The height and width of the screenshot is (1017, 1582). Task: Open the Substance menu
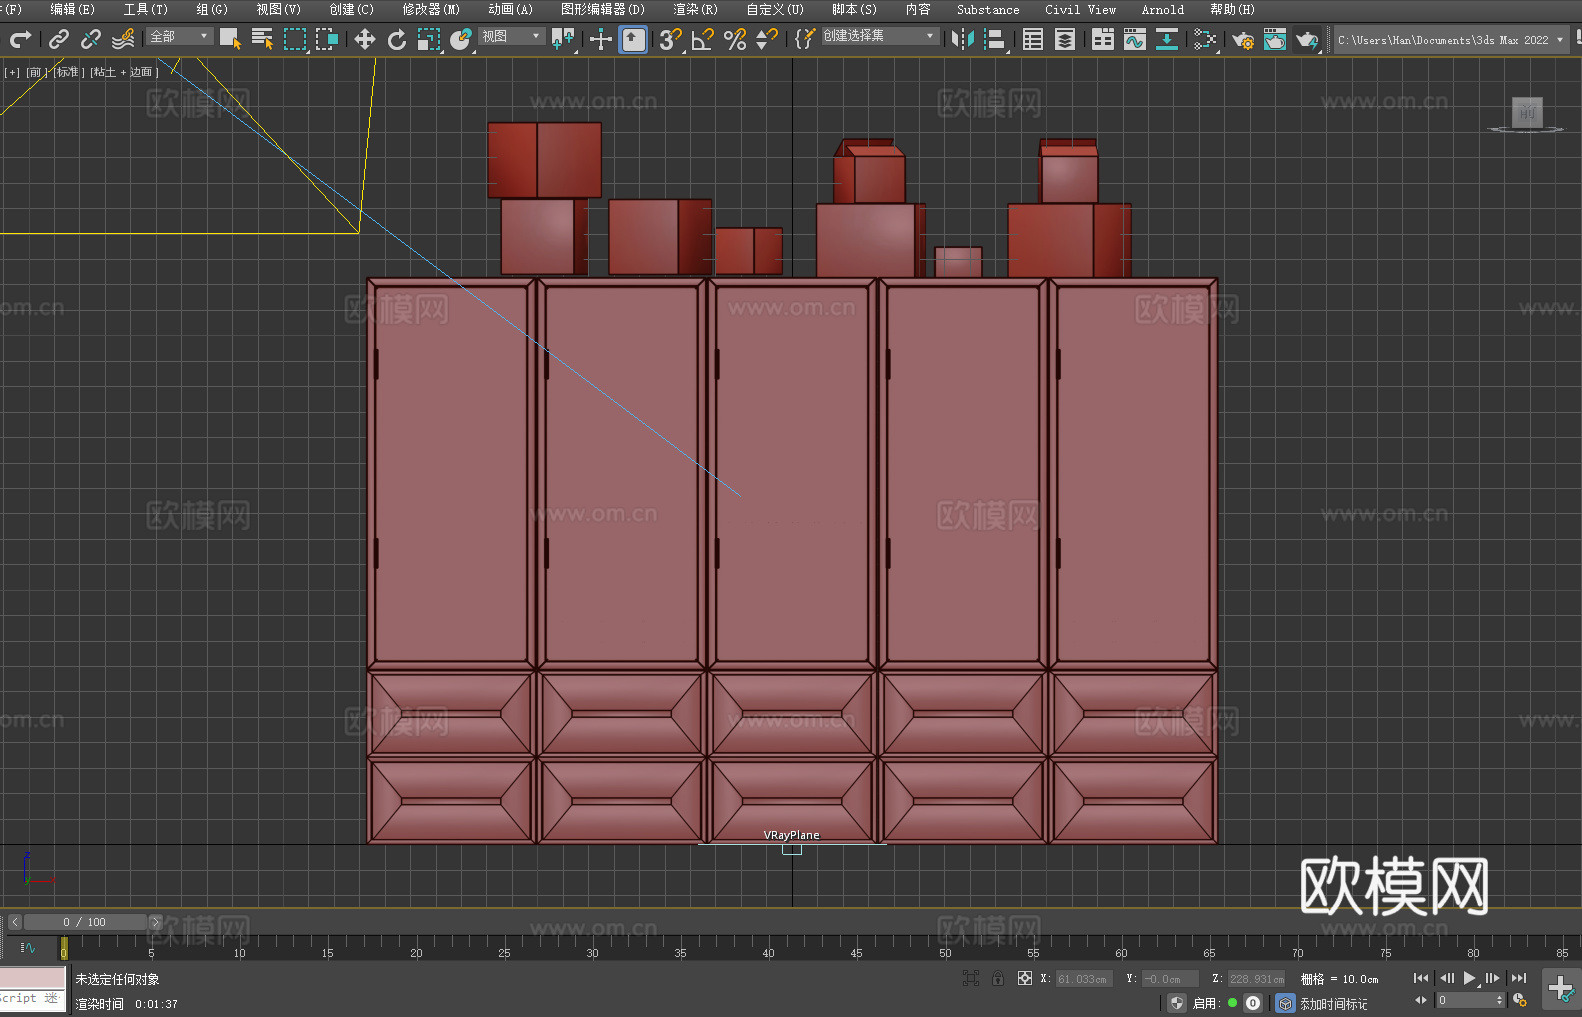tap(988, 9)
